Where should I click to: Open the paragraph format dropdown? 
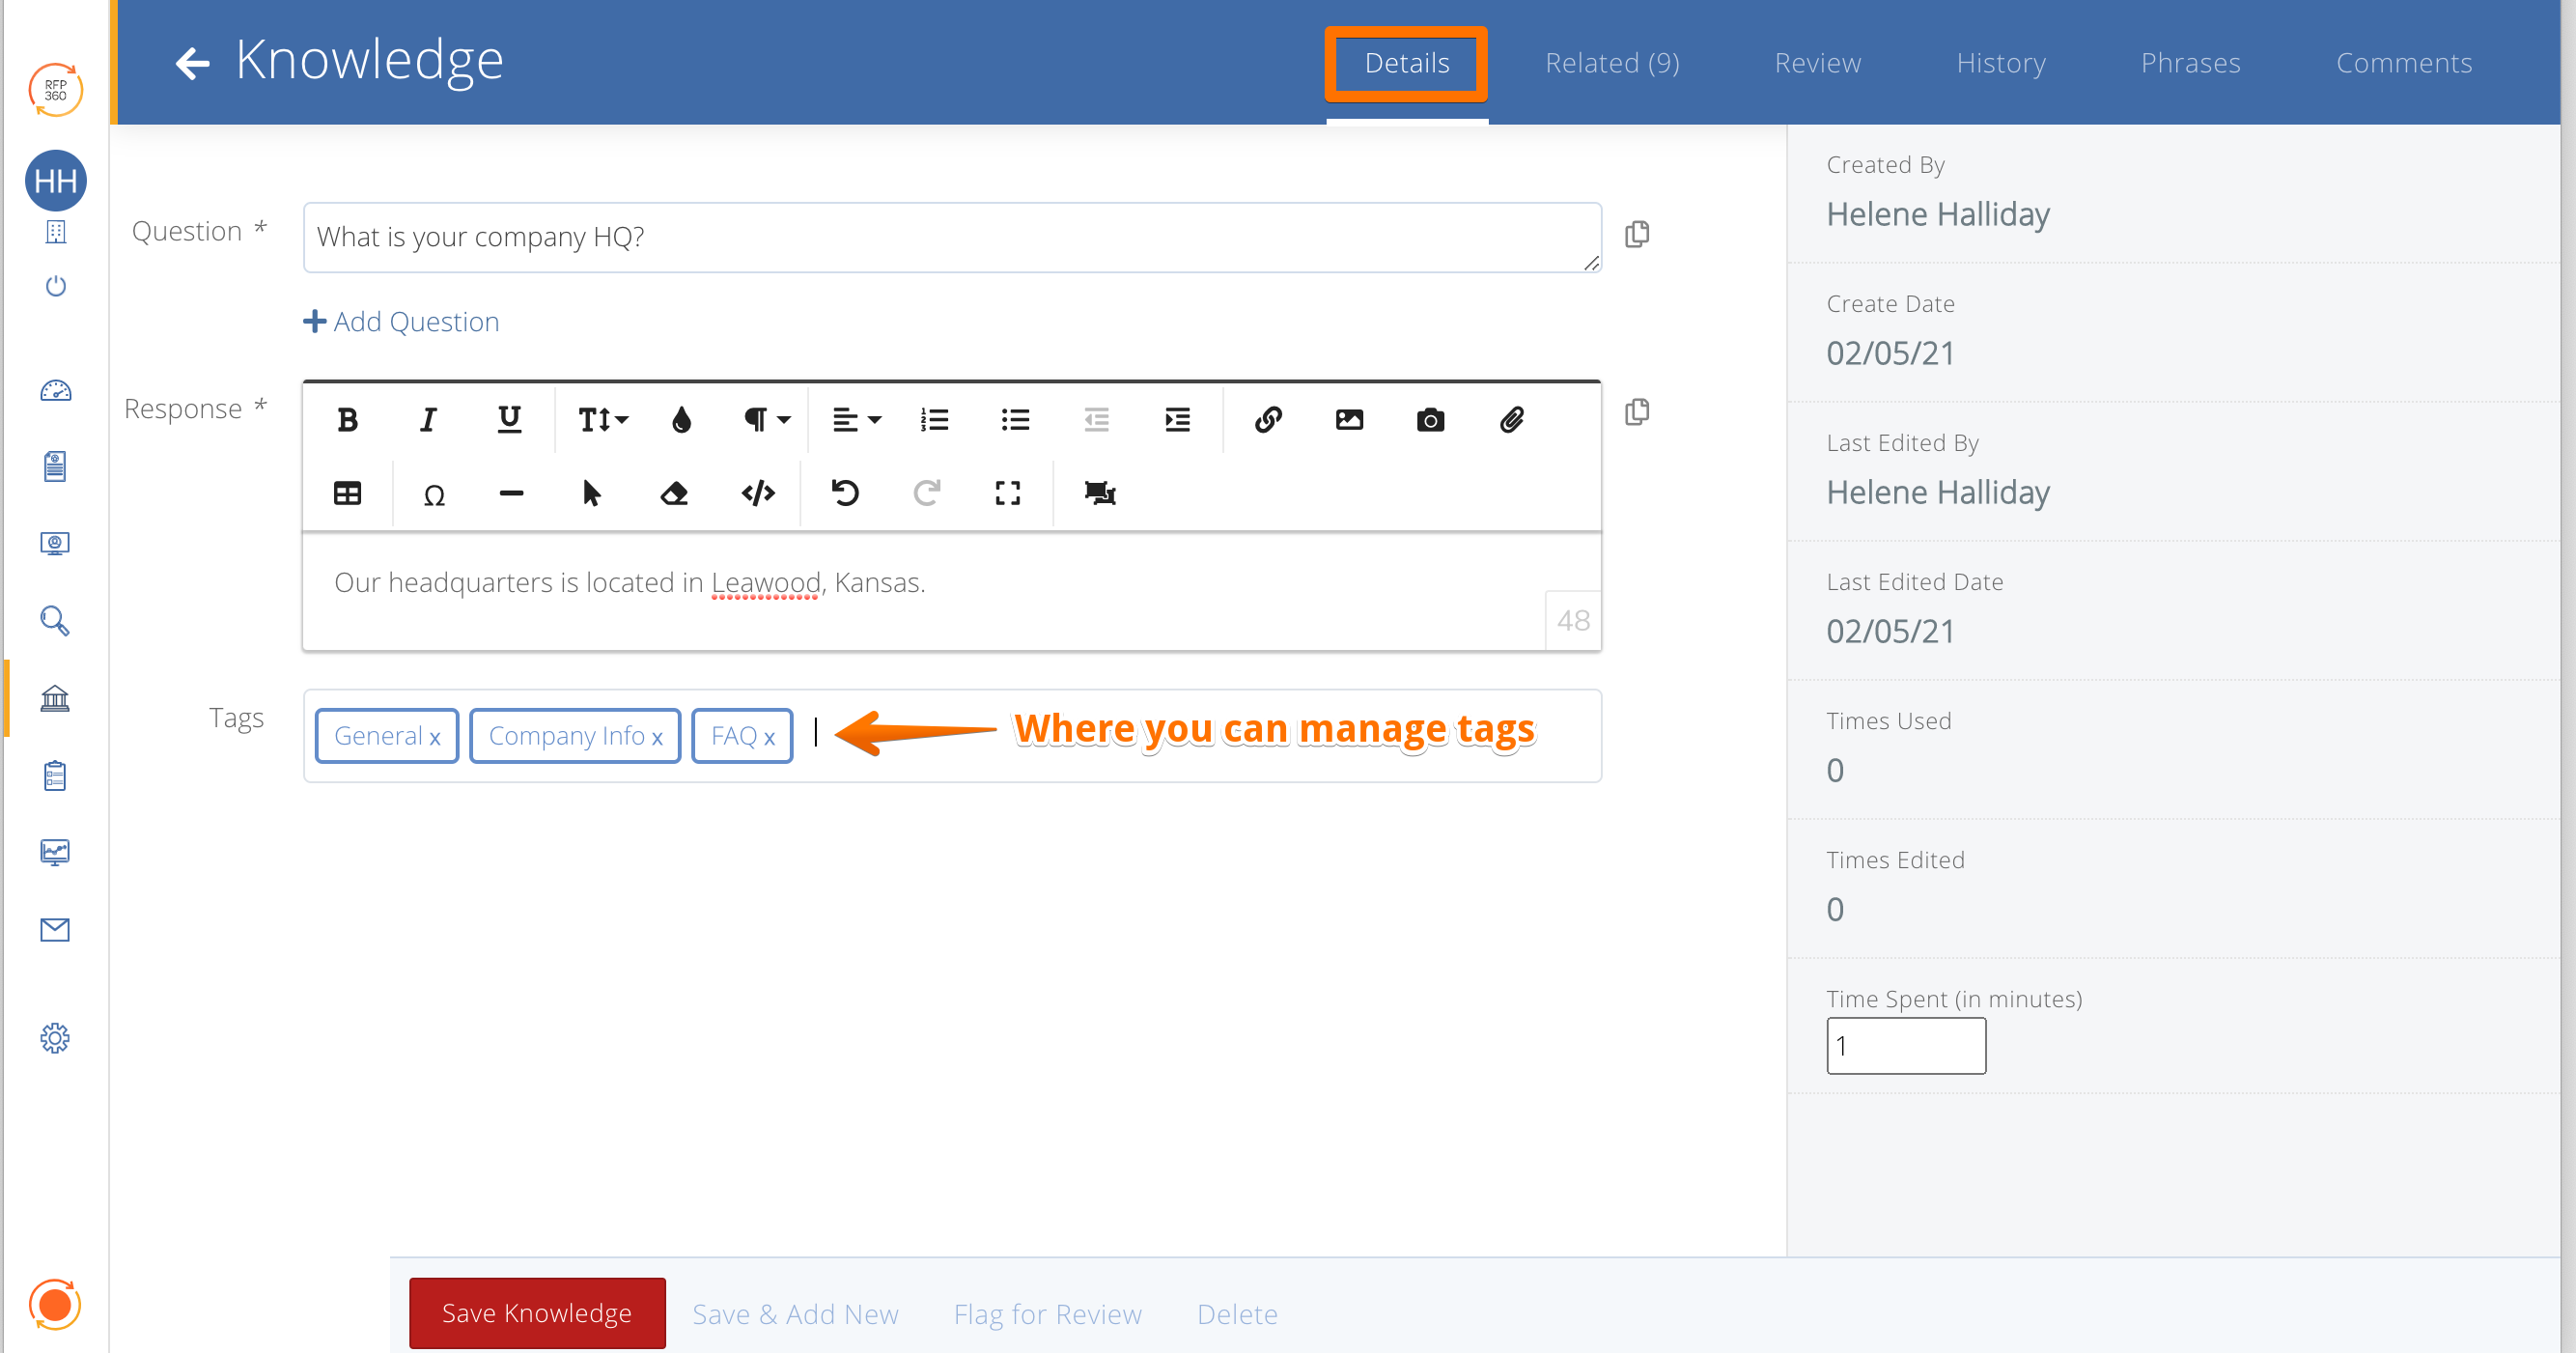pos(766,420)
